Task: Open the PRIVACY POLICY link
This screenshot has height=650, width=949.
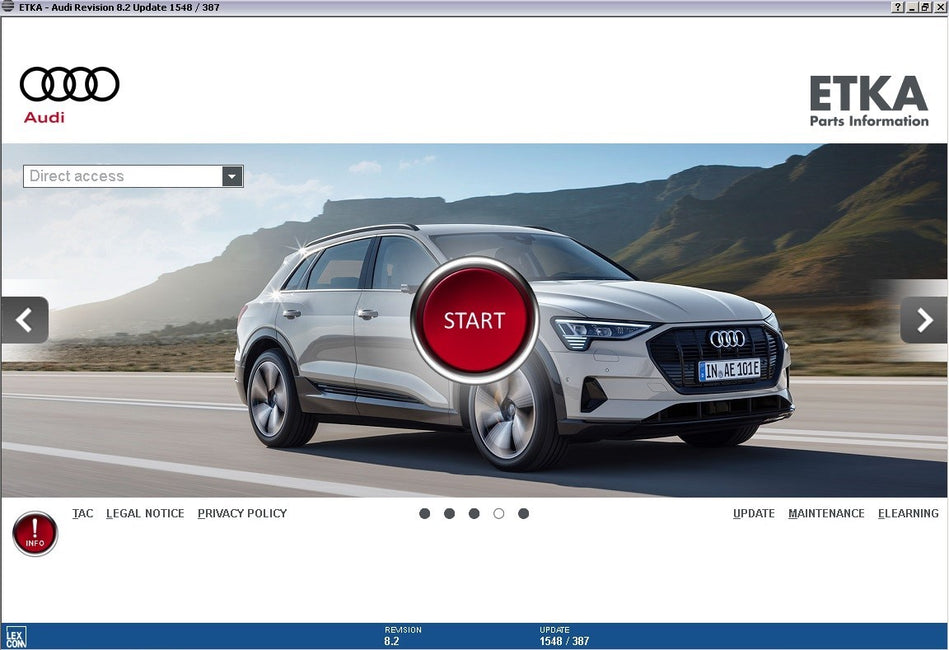Action: point(242,513)
